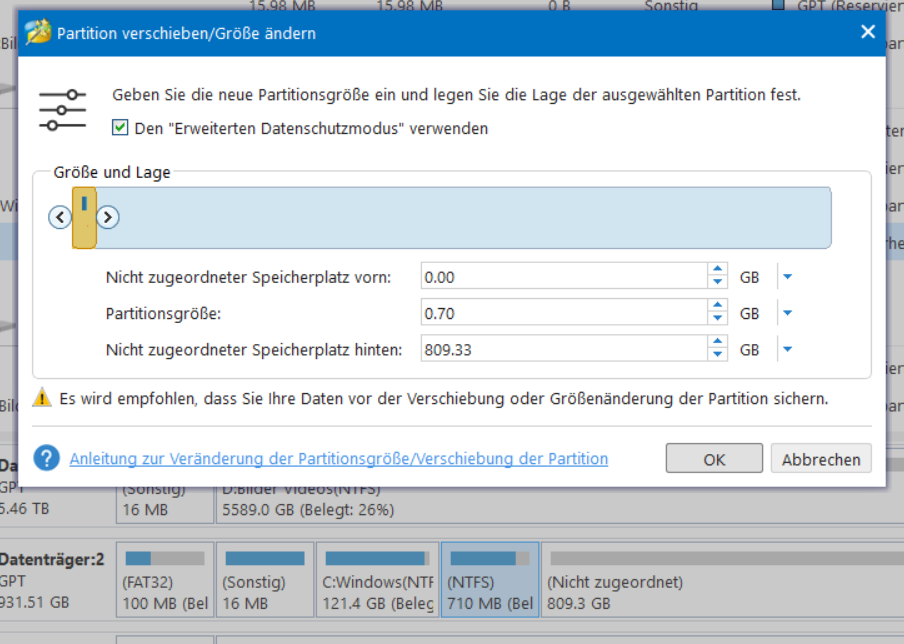
Task: Click the Abbrechen button
Action: coord(821,458)
